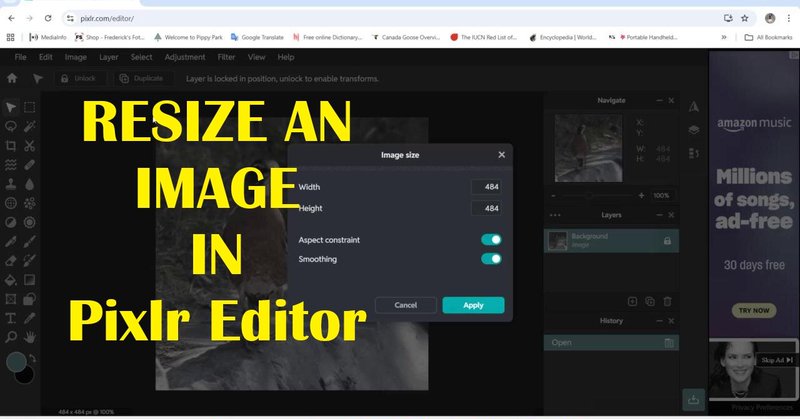
Task: Delete layer with trash icon in Layers panel
Action: pyautogui.click(x=667, y=302)
